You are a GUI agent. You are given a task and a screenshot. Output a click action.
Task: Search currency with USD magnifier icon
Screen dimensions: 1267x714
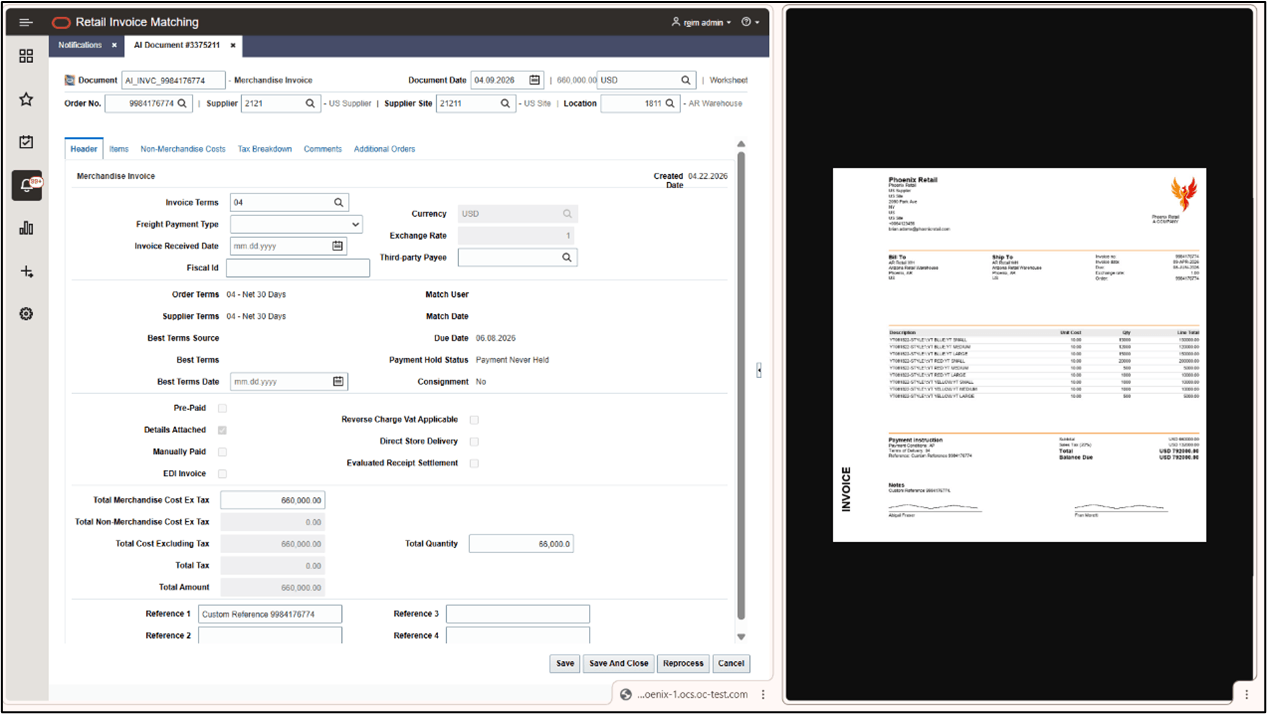686,80
